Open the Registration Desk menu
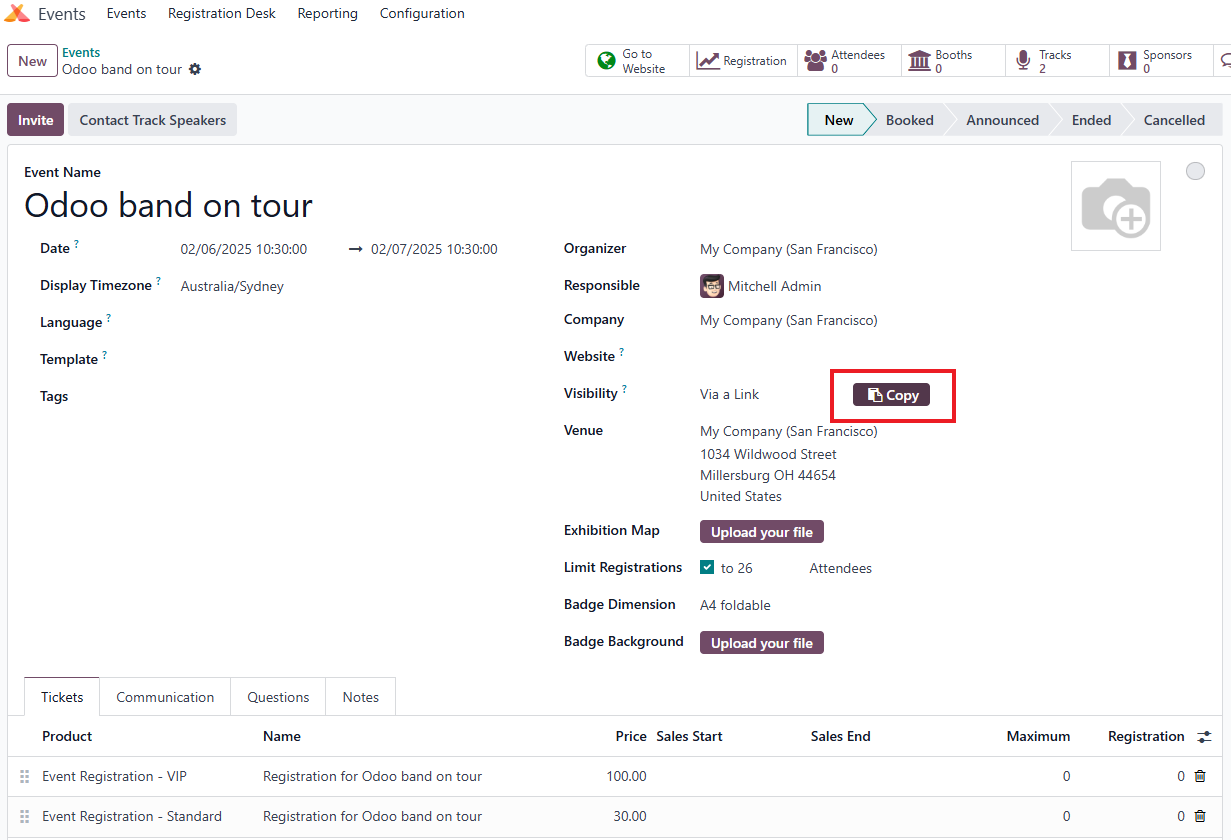 coord(222,14)
